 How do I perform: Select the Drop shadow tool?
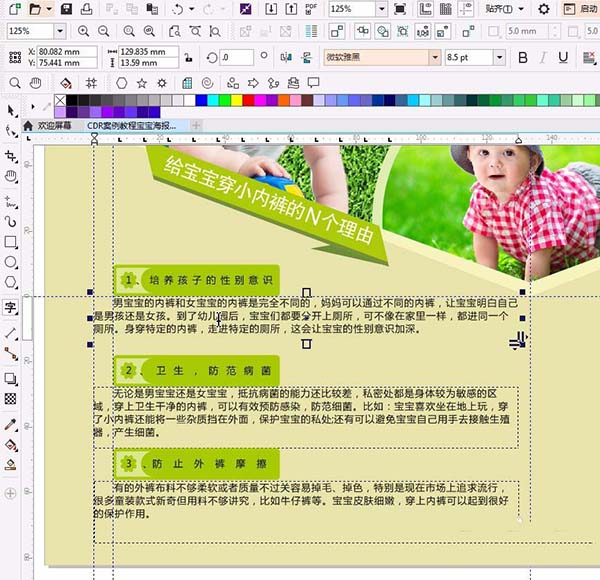pos(11,378)
